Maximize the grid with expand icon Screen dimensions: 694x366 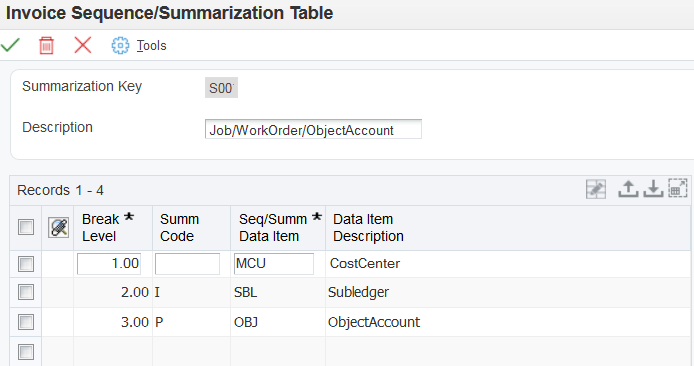point(678,188)
